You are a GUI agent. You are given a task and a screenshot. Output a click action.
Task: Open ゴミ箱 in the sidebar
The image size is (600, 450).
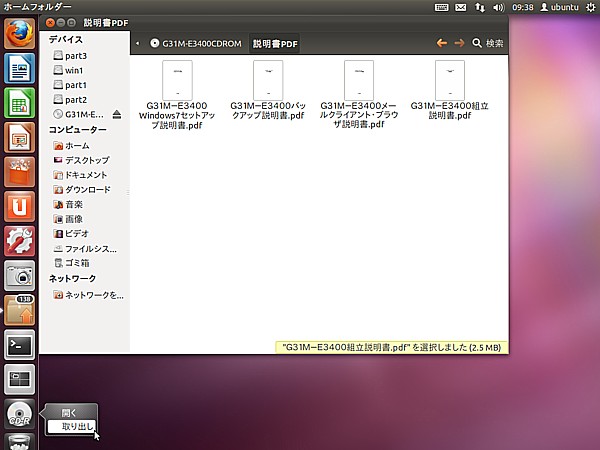pyautogui.click(x=72, y=263)
